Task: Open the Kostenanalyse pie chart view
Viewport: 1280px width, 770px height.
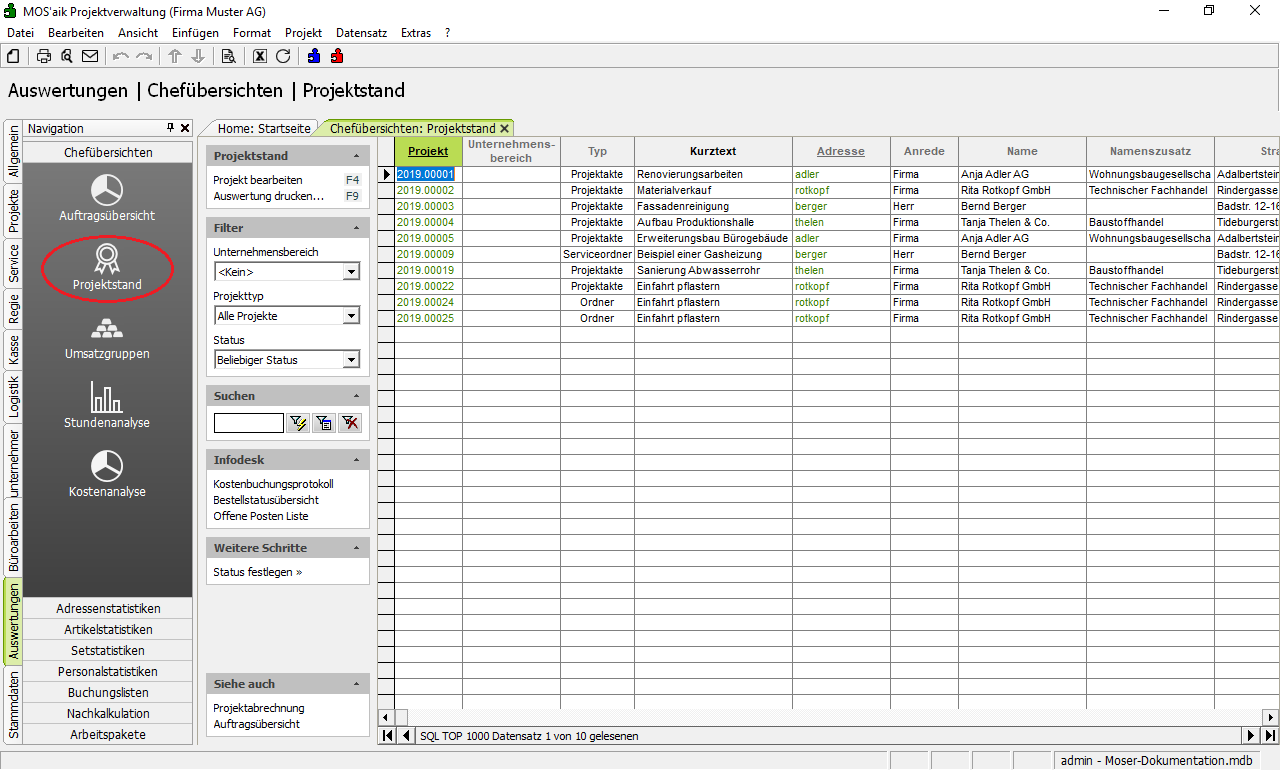Action: tap(107, 474)
